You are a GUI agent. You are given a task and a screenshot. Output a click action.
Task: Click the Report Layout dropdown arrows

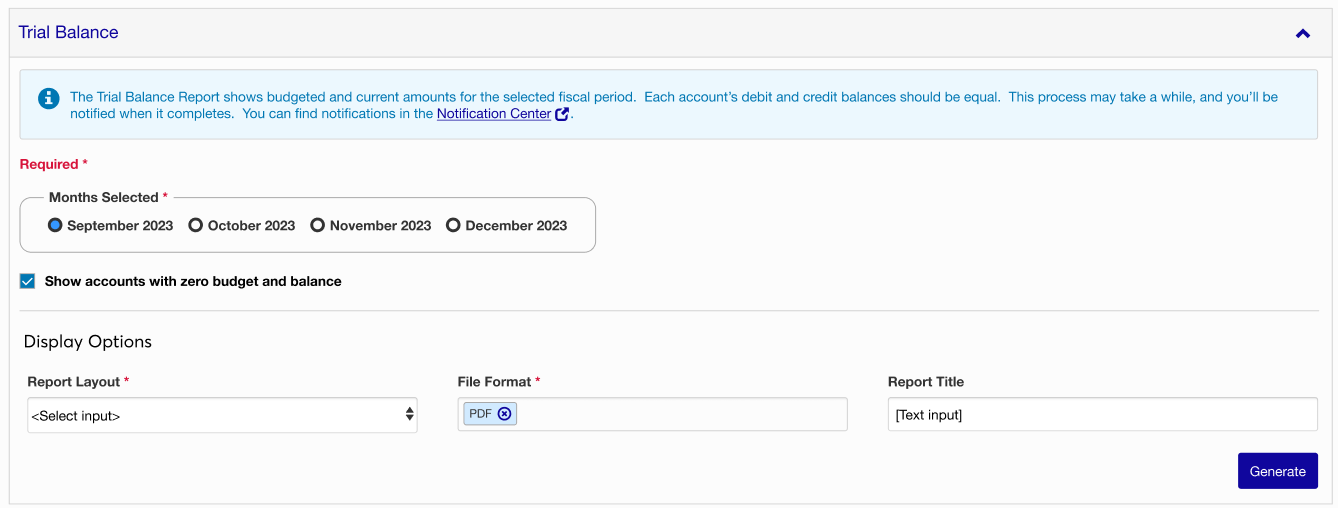[x=409, y=415]
